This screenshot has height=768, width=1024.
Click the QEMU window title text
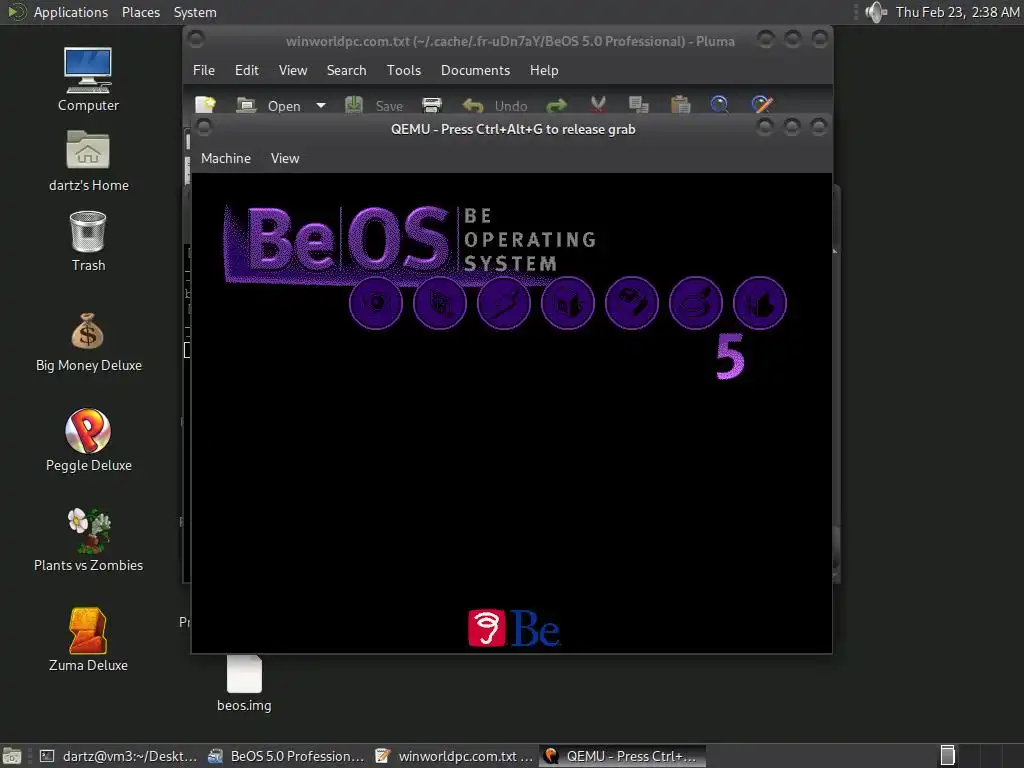click(x=513, y=129)
